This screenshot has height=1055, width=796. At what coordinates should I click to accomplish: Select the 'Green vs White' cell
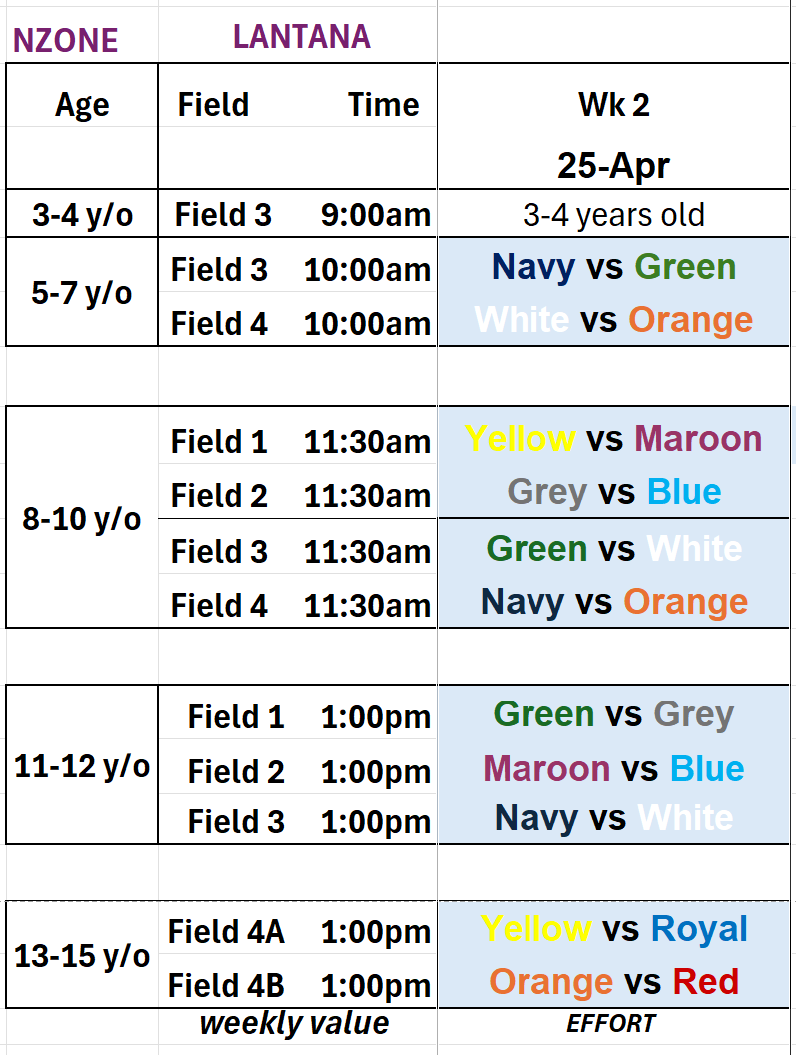click(x=613, y=548)
